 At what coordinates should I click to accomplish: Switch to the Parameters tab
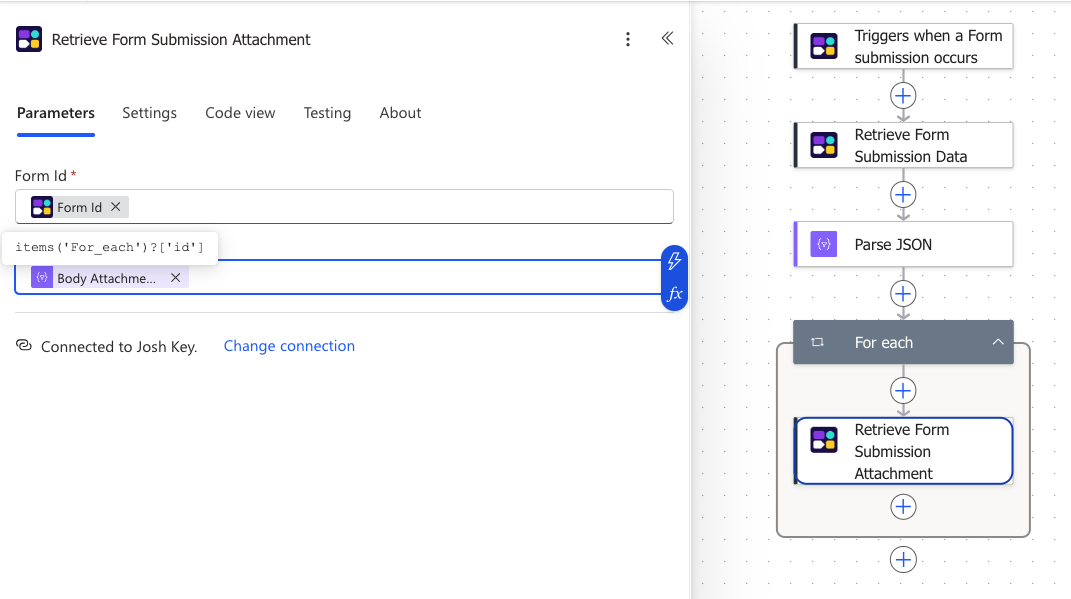(56, 113)
